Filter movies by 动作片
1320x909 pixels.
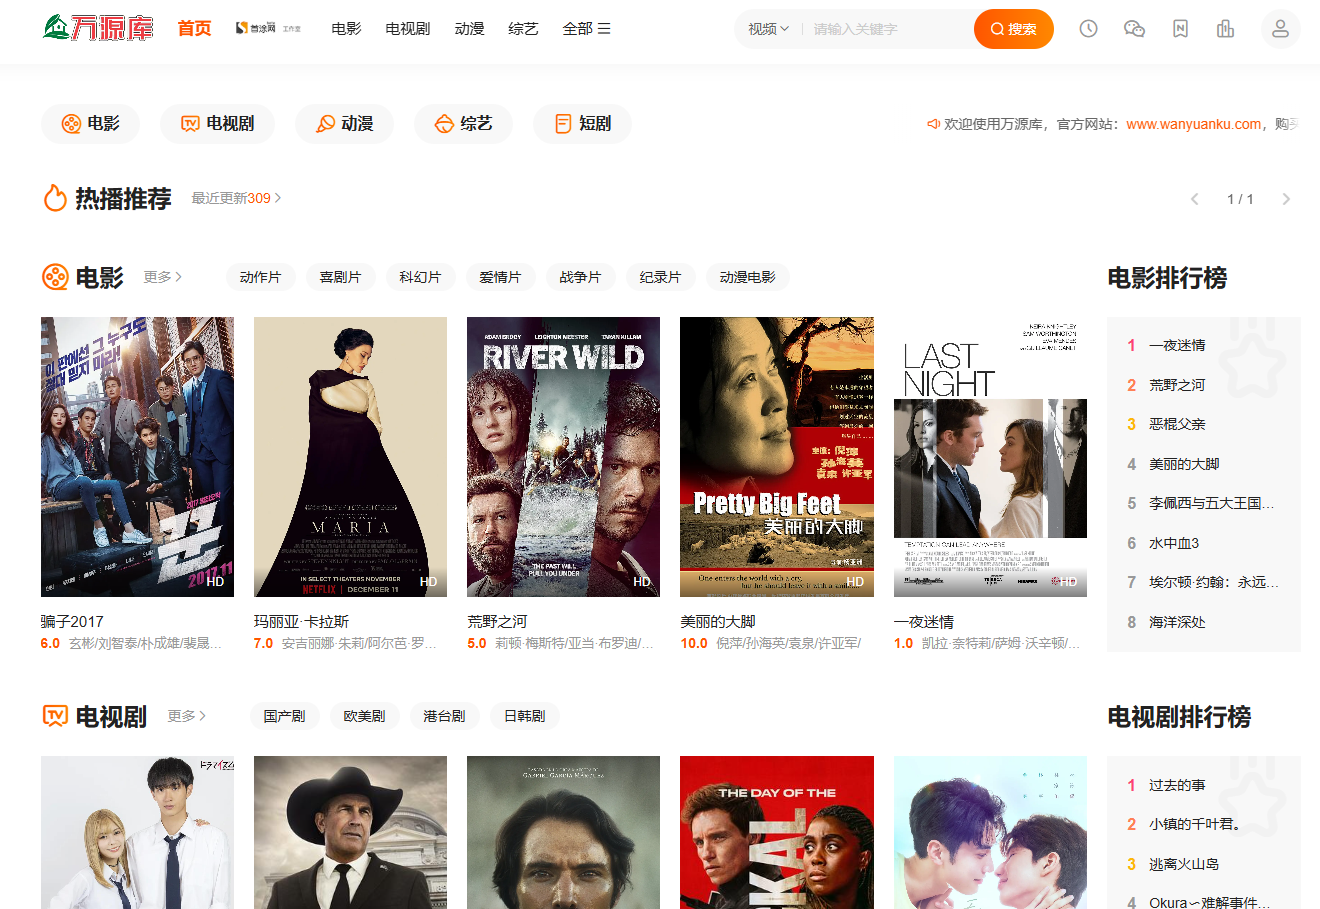[260, 277]
